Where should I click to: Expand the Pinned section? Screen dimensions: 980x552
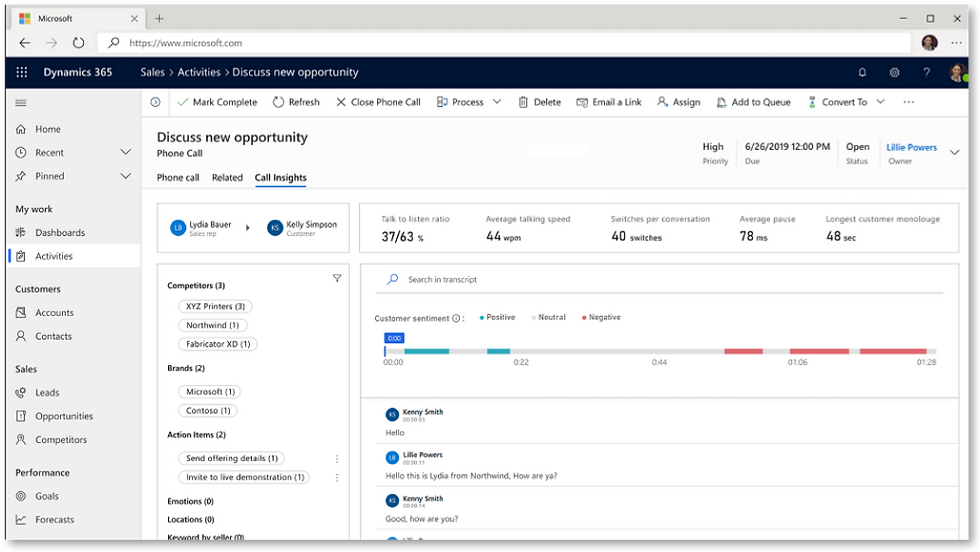[126, 176]
